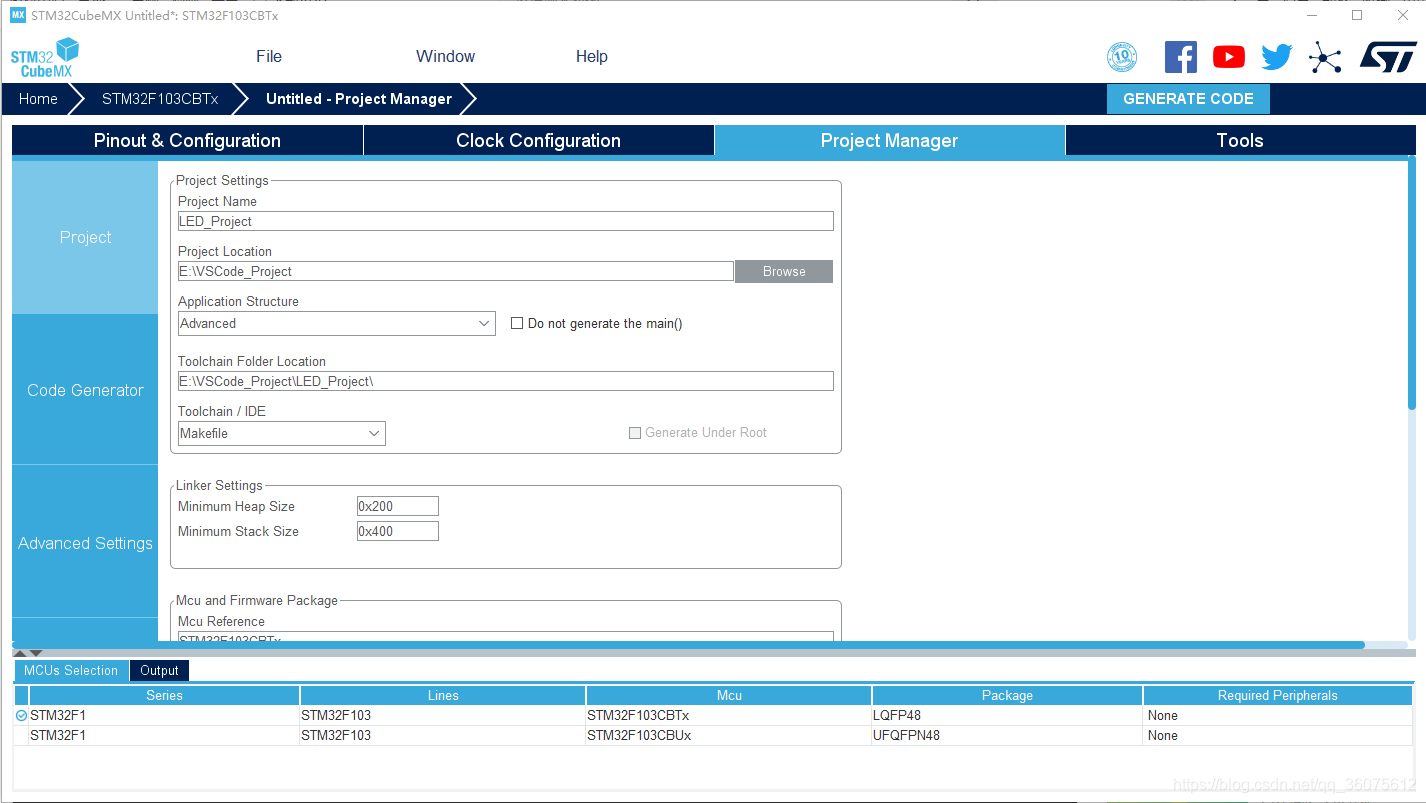
Task: Click STM32F1 Series cell in UFQFPN48 row
Action: [x=164, y=735]
